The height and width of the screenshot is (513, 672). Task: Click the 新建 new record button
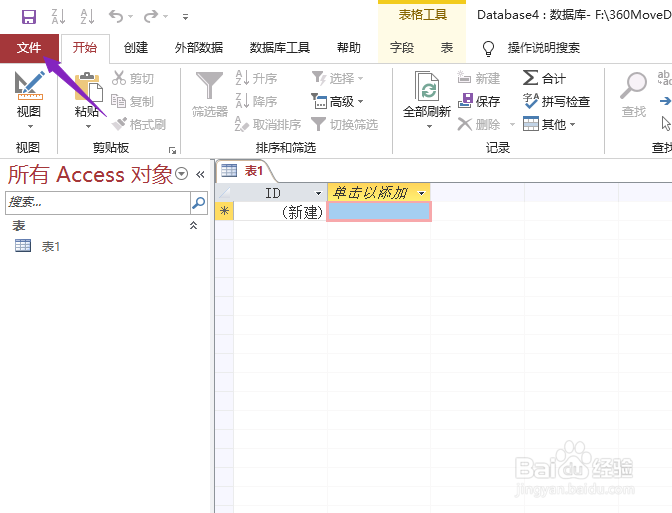(x=479, y=78)
